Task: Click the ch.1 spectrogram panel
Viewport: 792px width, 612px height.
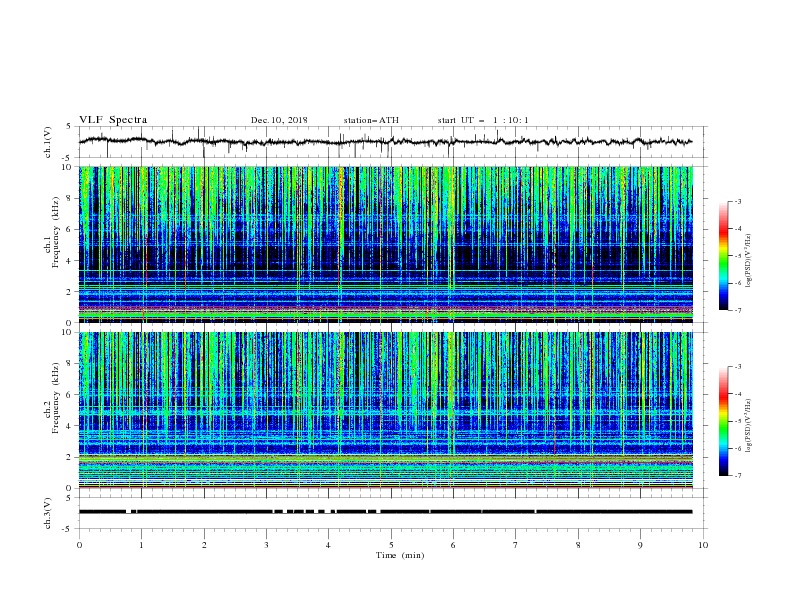Action: (386, 244)
